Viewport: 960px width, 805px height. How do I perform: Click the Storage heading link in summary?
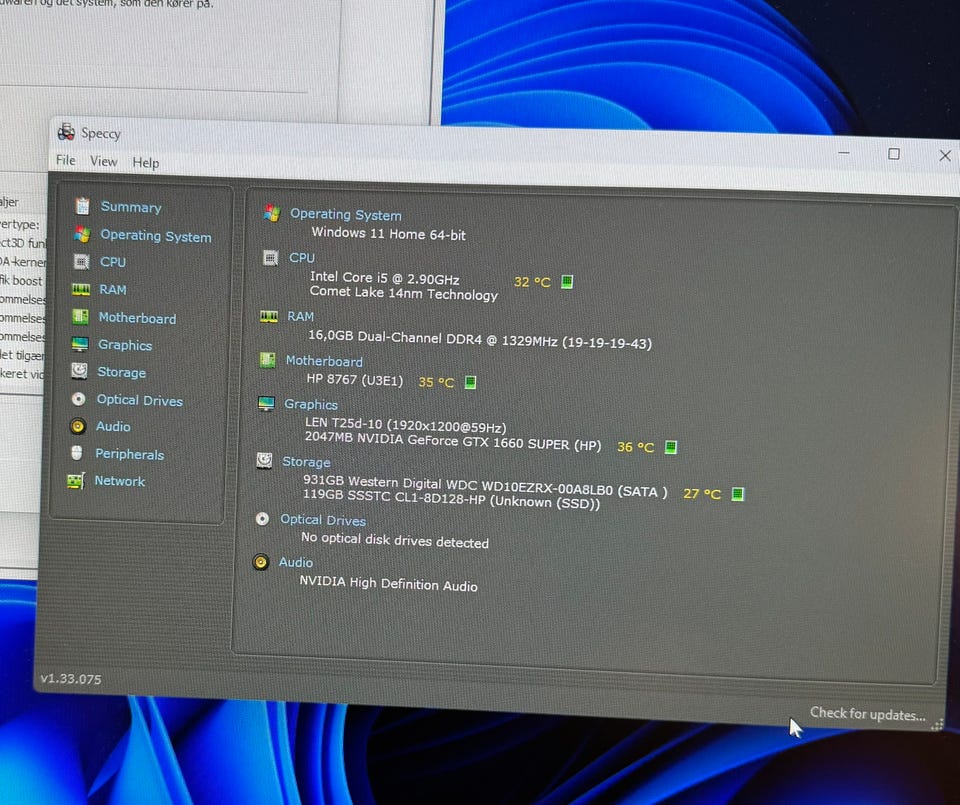coord(306,462)
